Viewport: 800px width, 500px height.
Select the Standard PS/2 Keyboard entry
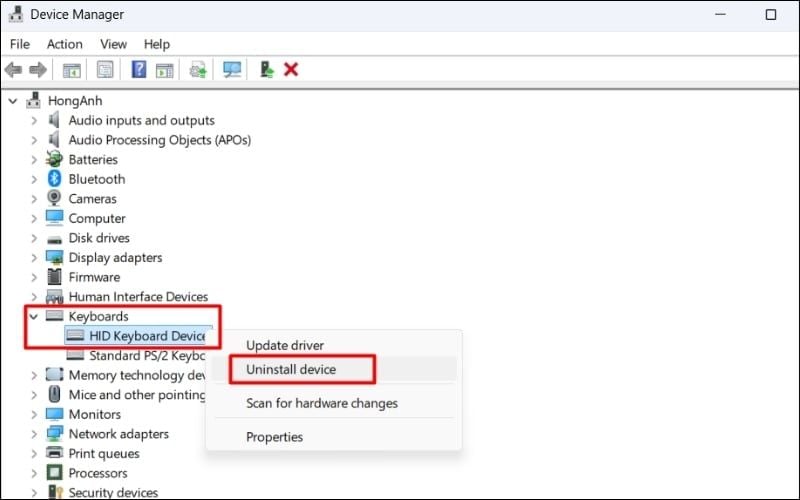click(x=138, y=355)
